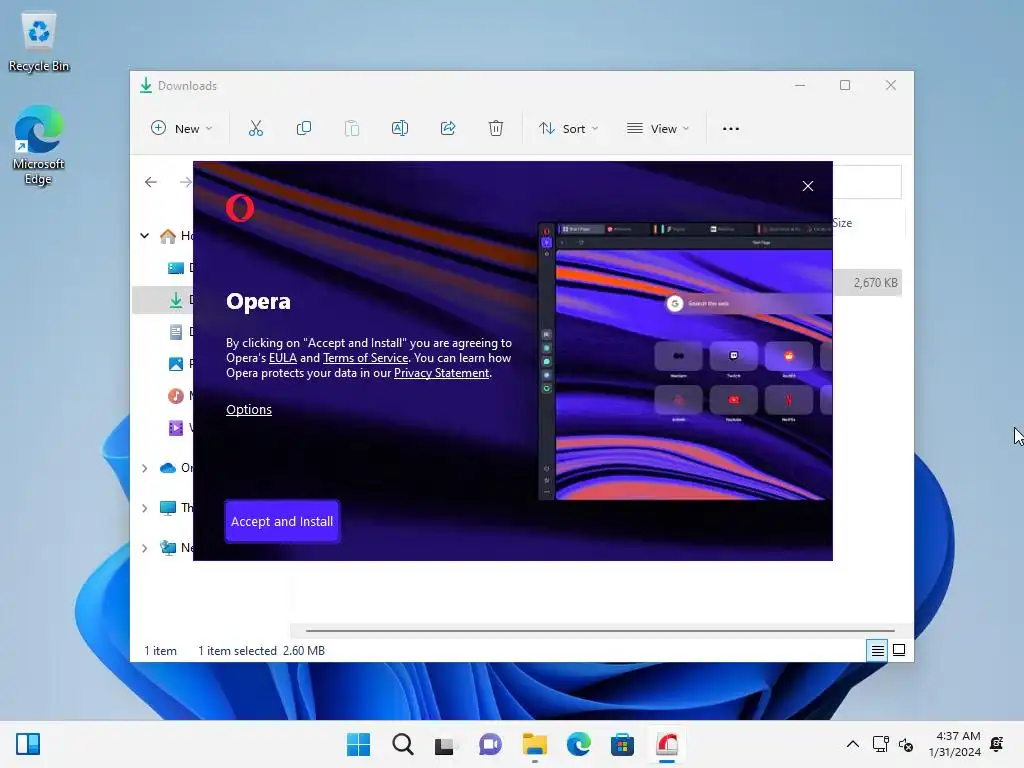Click the Paste icon in Downloads toolbar
Viewport: 1024px width, 768px height.
(x=352, y=129)
